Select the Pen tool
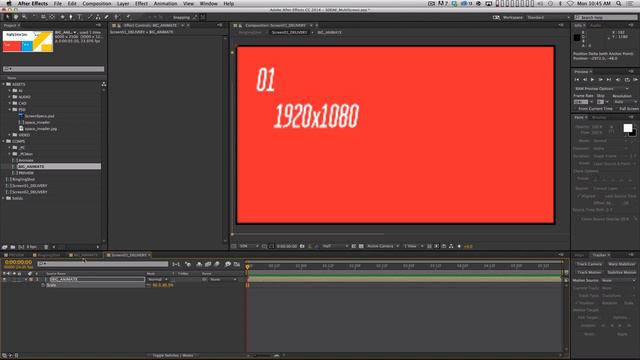This screenshot has width=640, height=360. click(x=71, y=17)
